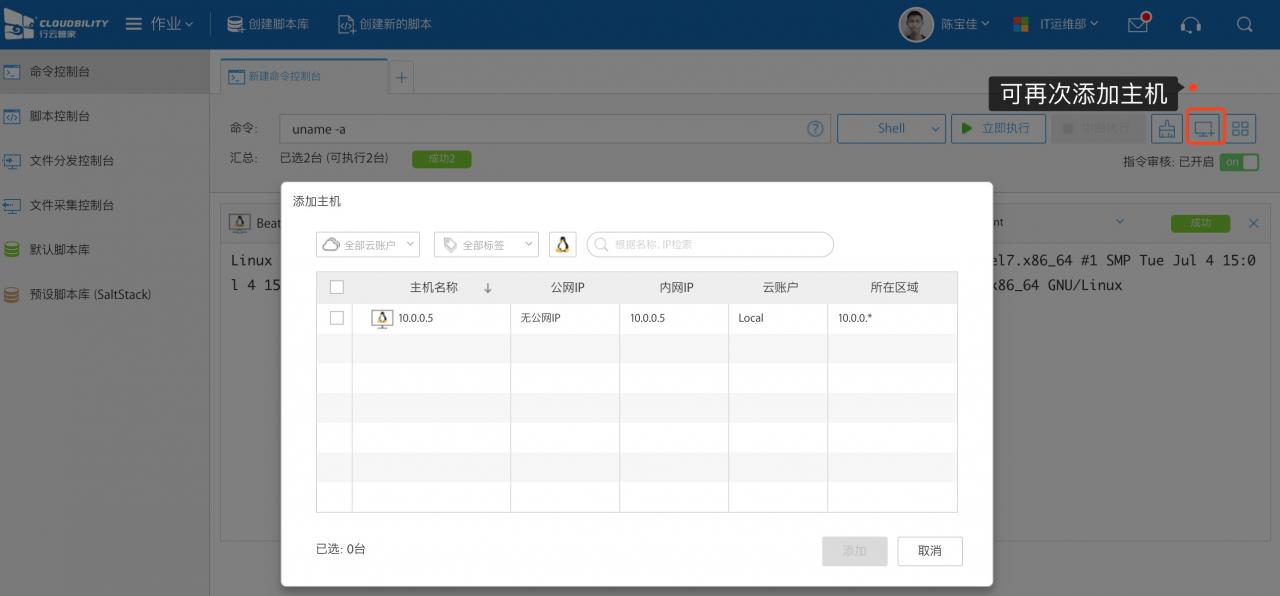Open 脚本控制台 in the sidebar
The image size is (1280, 596).
(x=60, y=116)
